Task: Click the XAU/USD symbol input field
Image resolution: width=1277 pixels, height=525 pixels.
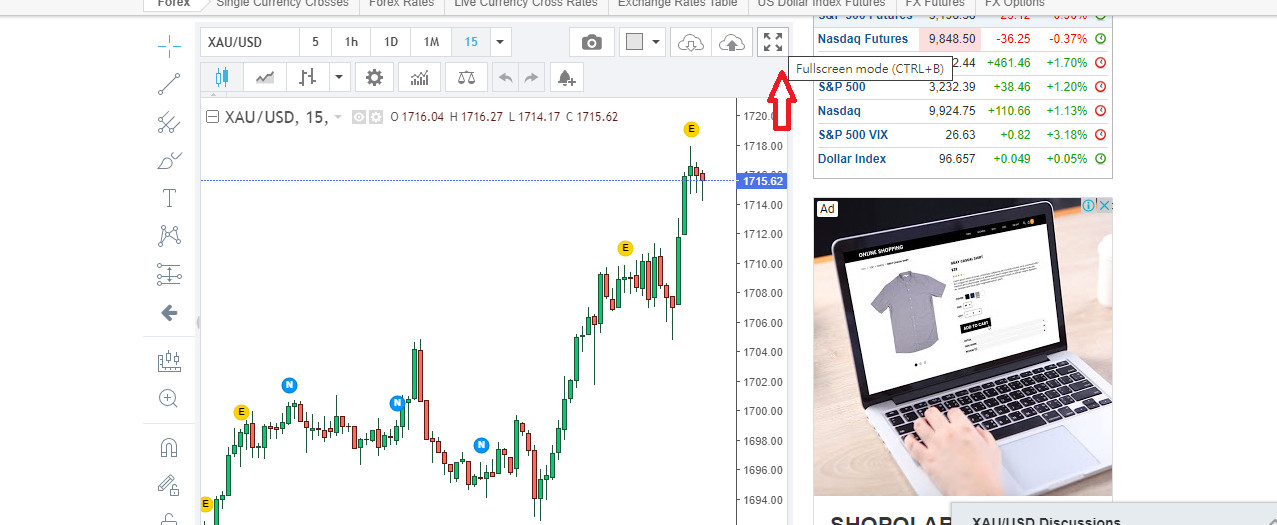Action: click(x=250, y=42)
